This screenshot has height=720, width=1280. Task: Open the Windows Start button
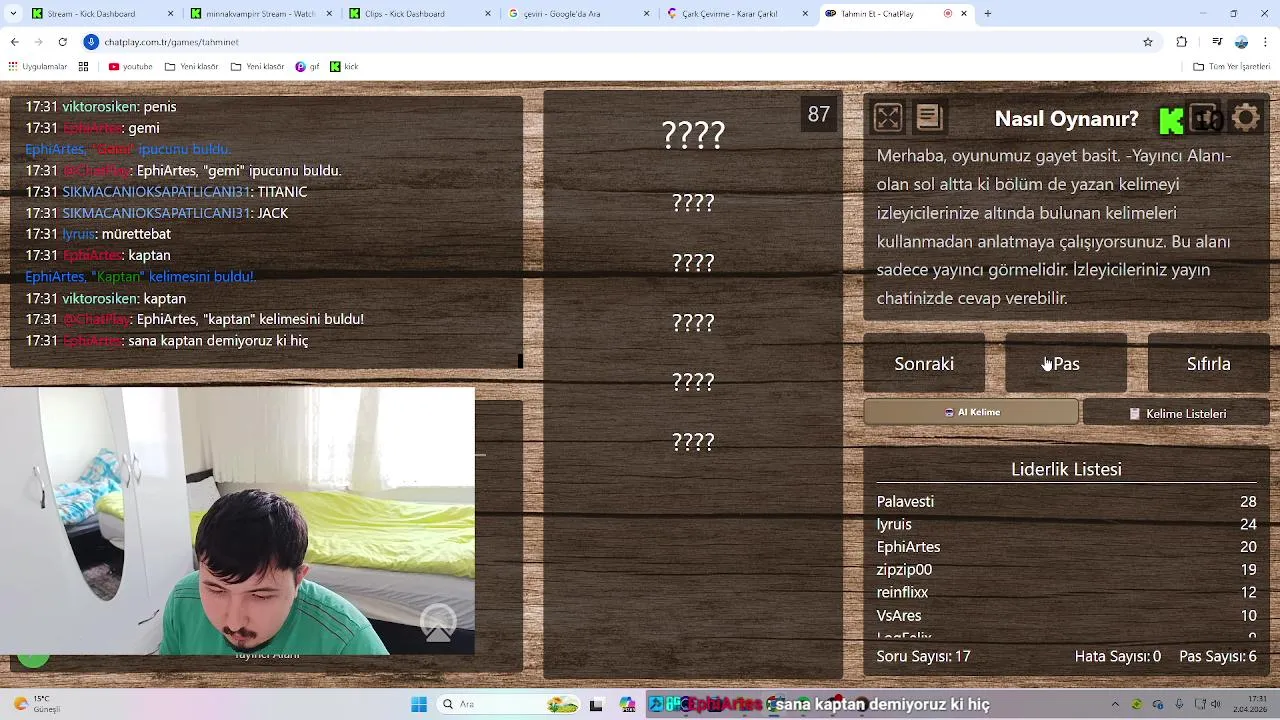(419, 704)
